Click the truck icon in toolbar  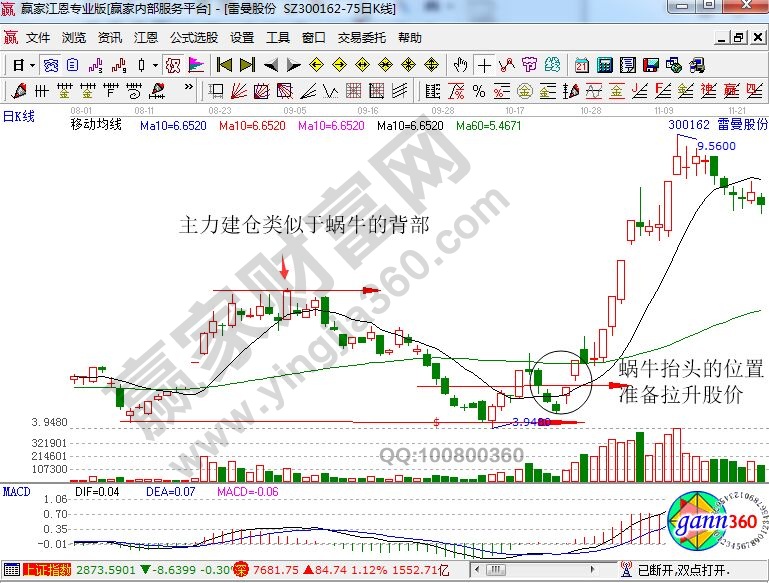point(699,65)
